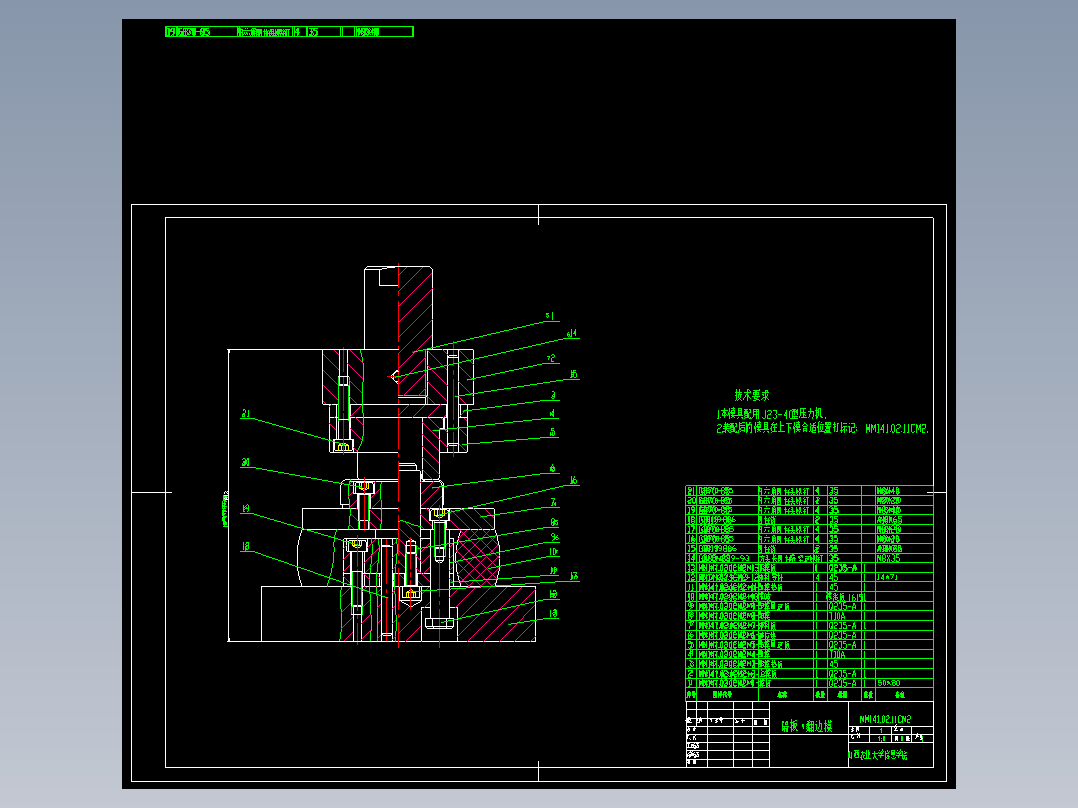This screenshot has width=1078, height=808.
Task: Click the 吊板·翻边模 drawing title
Action: click(806, 726)
